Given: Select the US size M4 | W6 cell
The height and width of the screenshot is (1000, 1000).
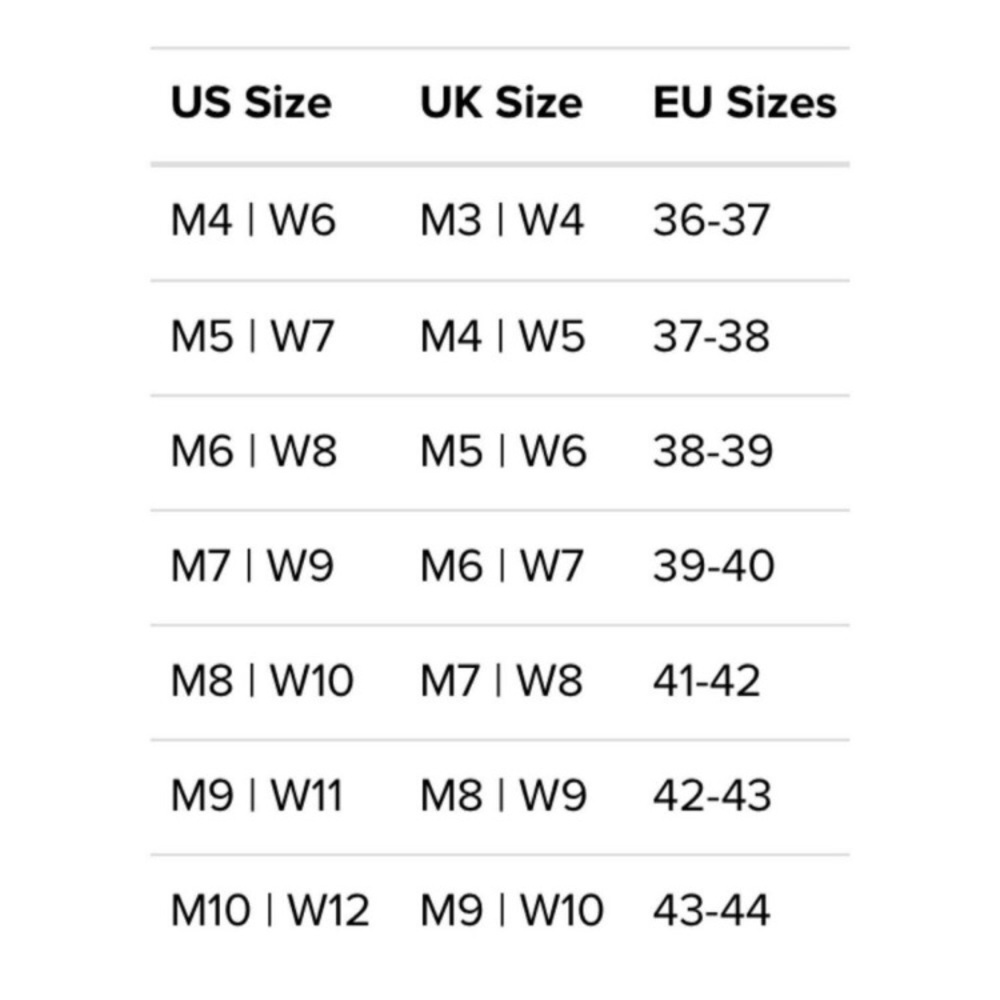Looking at the screenshot, I should pos(253,221).
